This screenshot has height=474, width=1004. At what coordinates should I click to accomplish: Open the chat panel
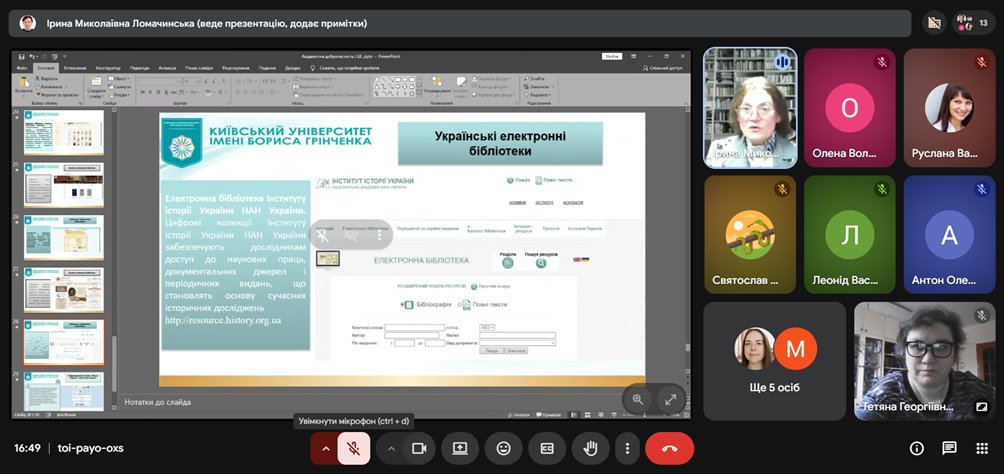[949, 448]
